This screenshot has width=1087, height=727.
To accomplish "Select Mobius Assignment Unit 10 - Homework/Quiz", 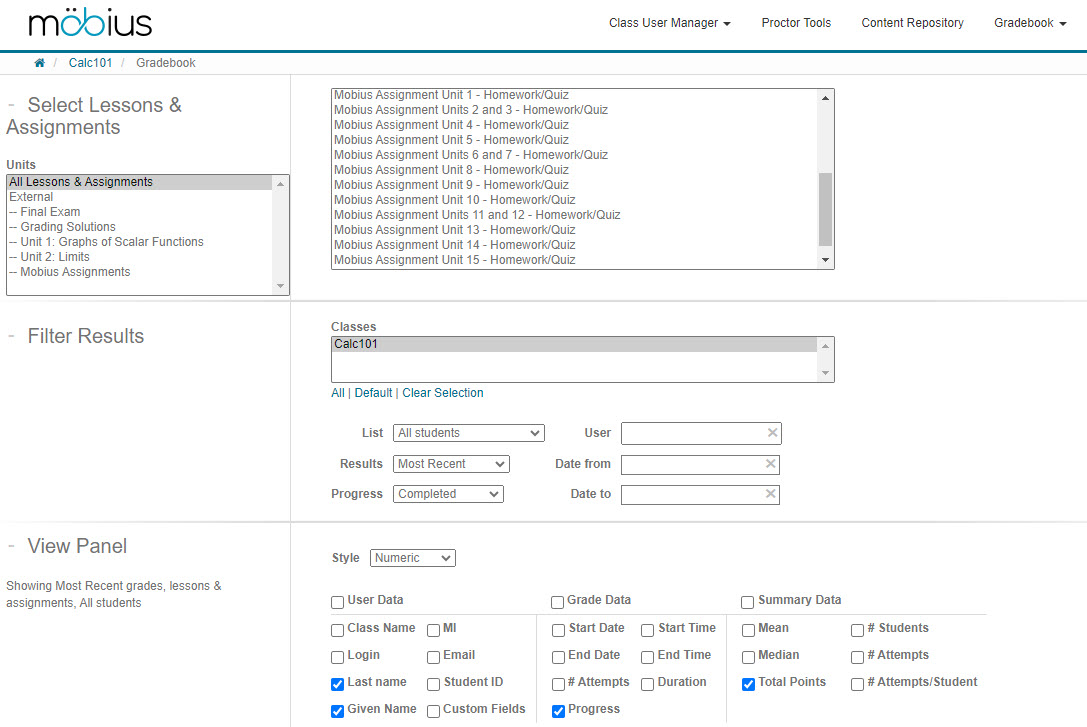I will point(451,200).
